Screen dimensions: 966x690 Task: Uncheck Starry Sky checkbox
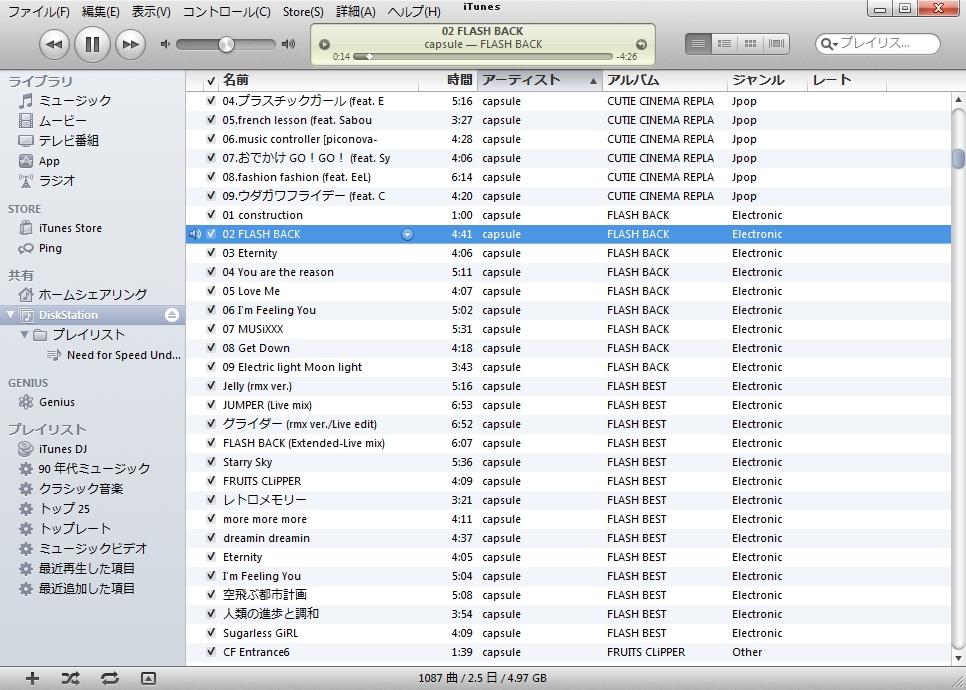pyautogui.click(x=211, y=462)
